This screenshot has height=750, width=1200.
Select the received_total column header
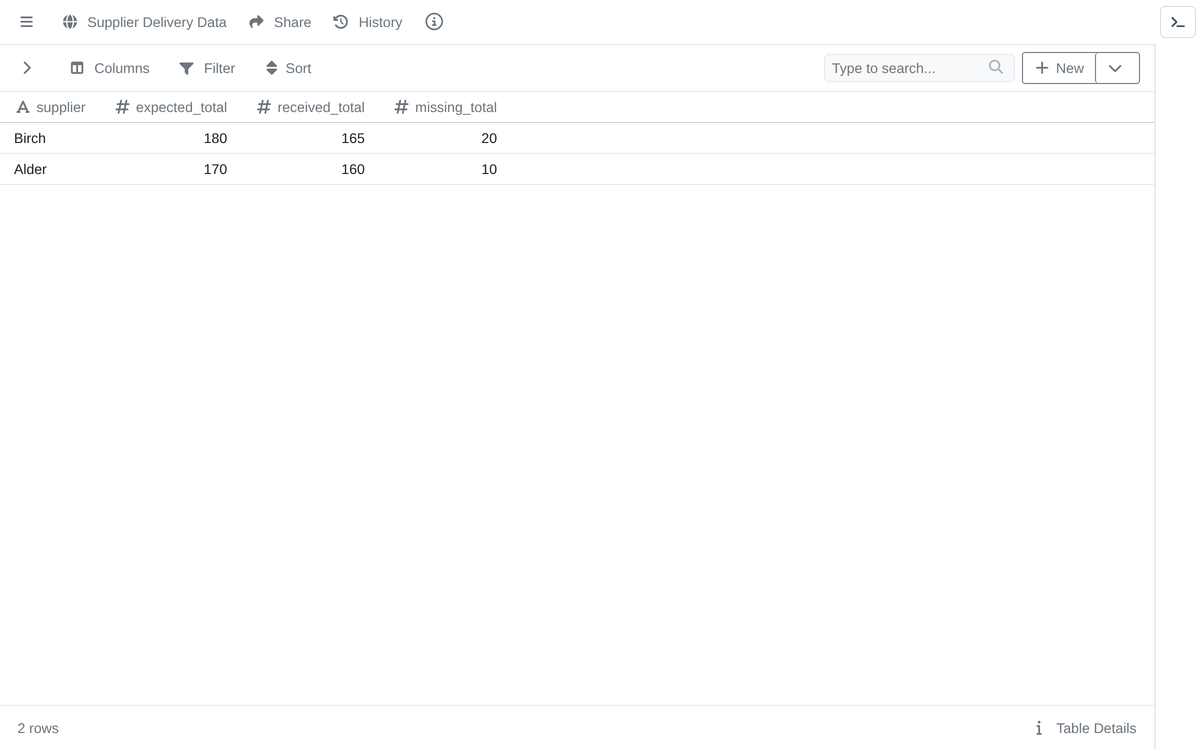coord(311,107)
